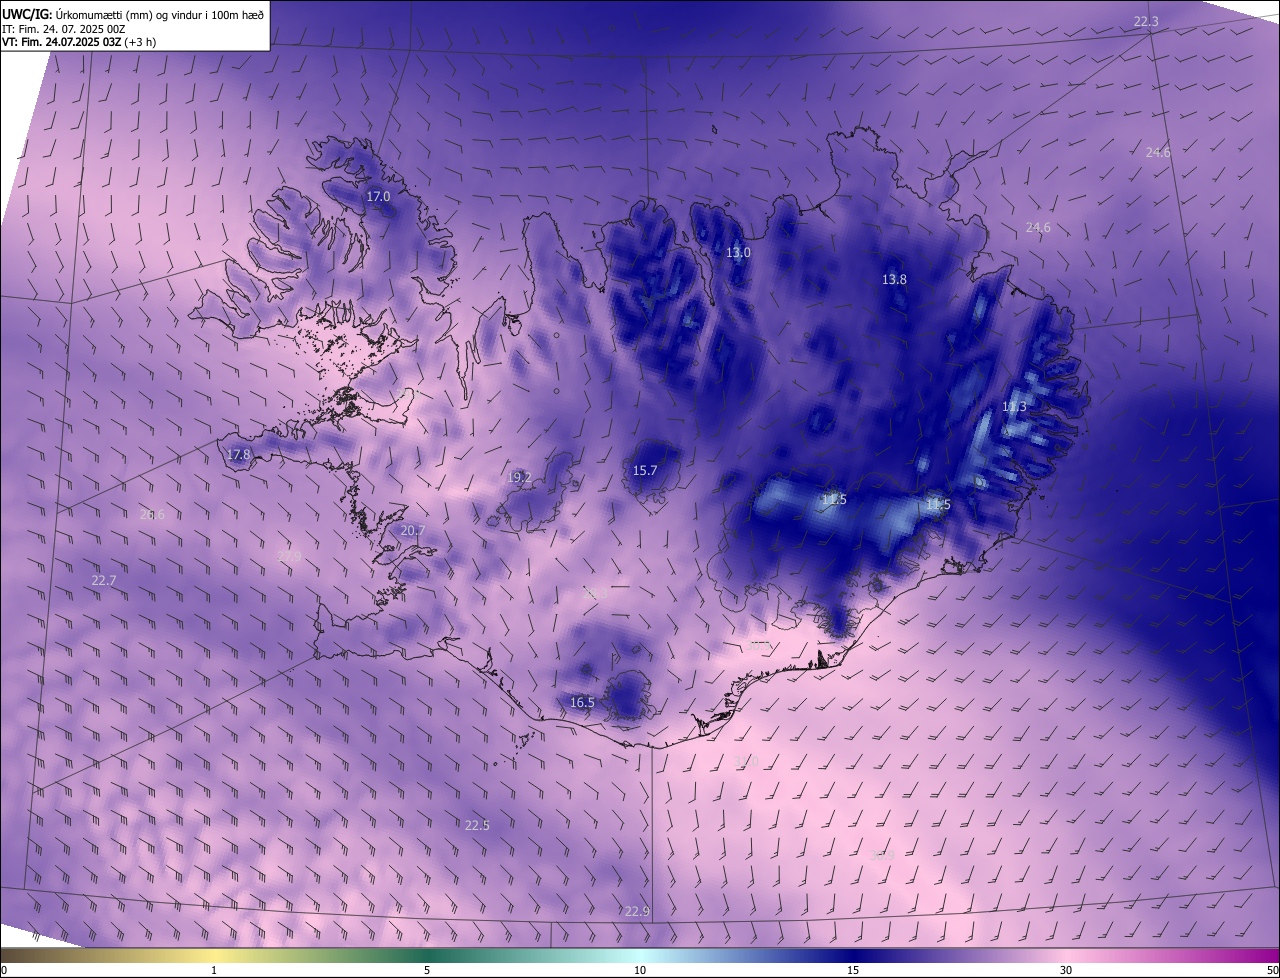Click the 15 tick on the color scale
The image size is (1280, 978).
[853, 971]
